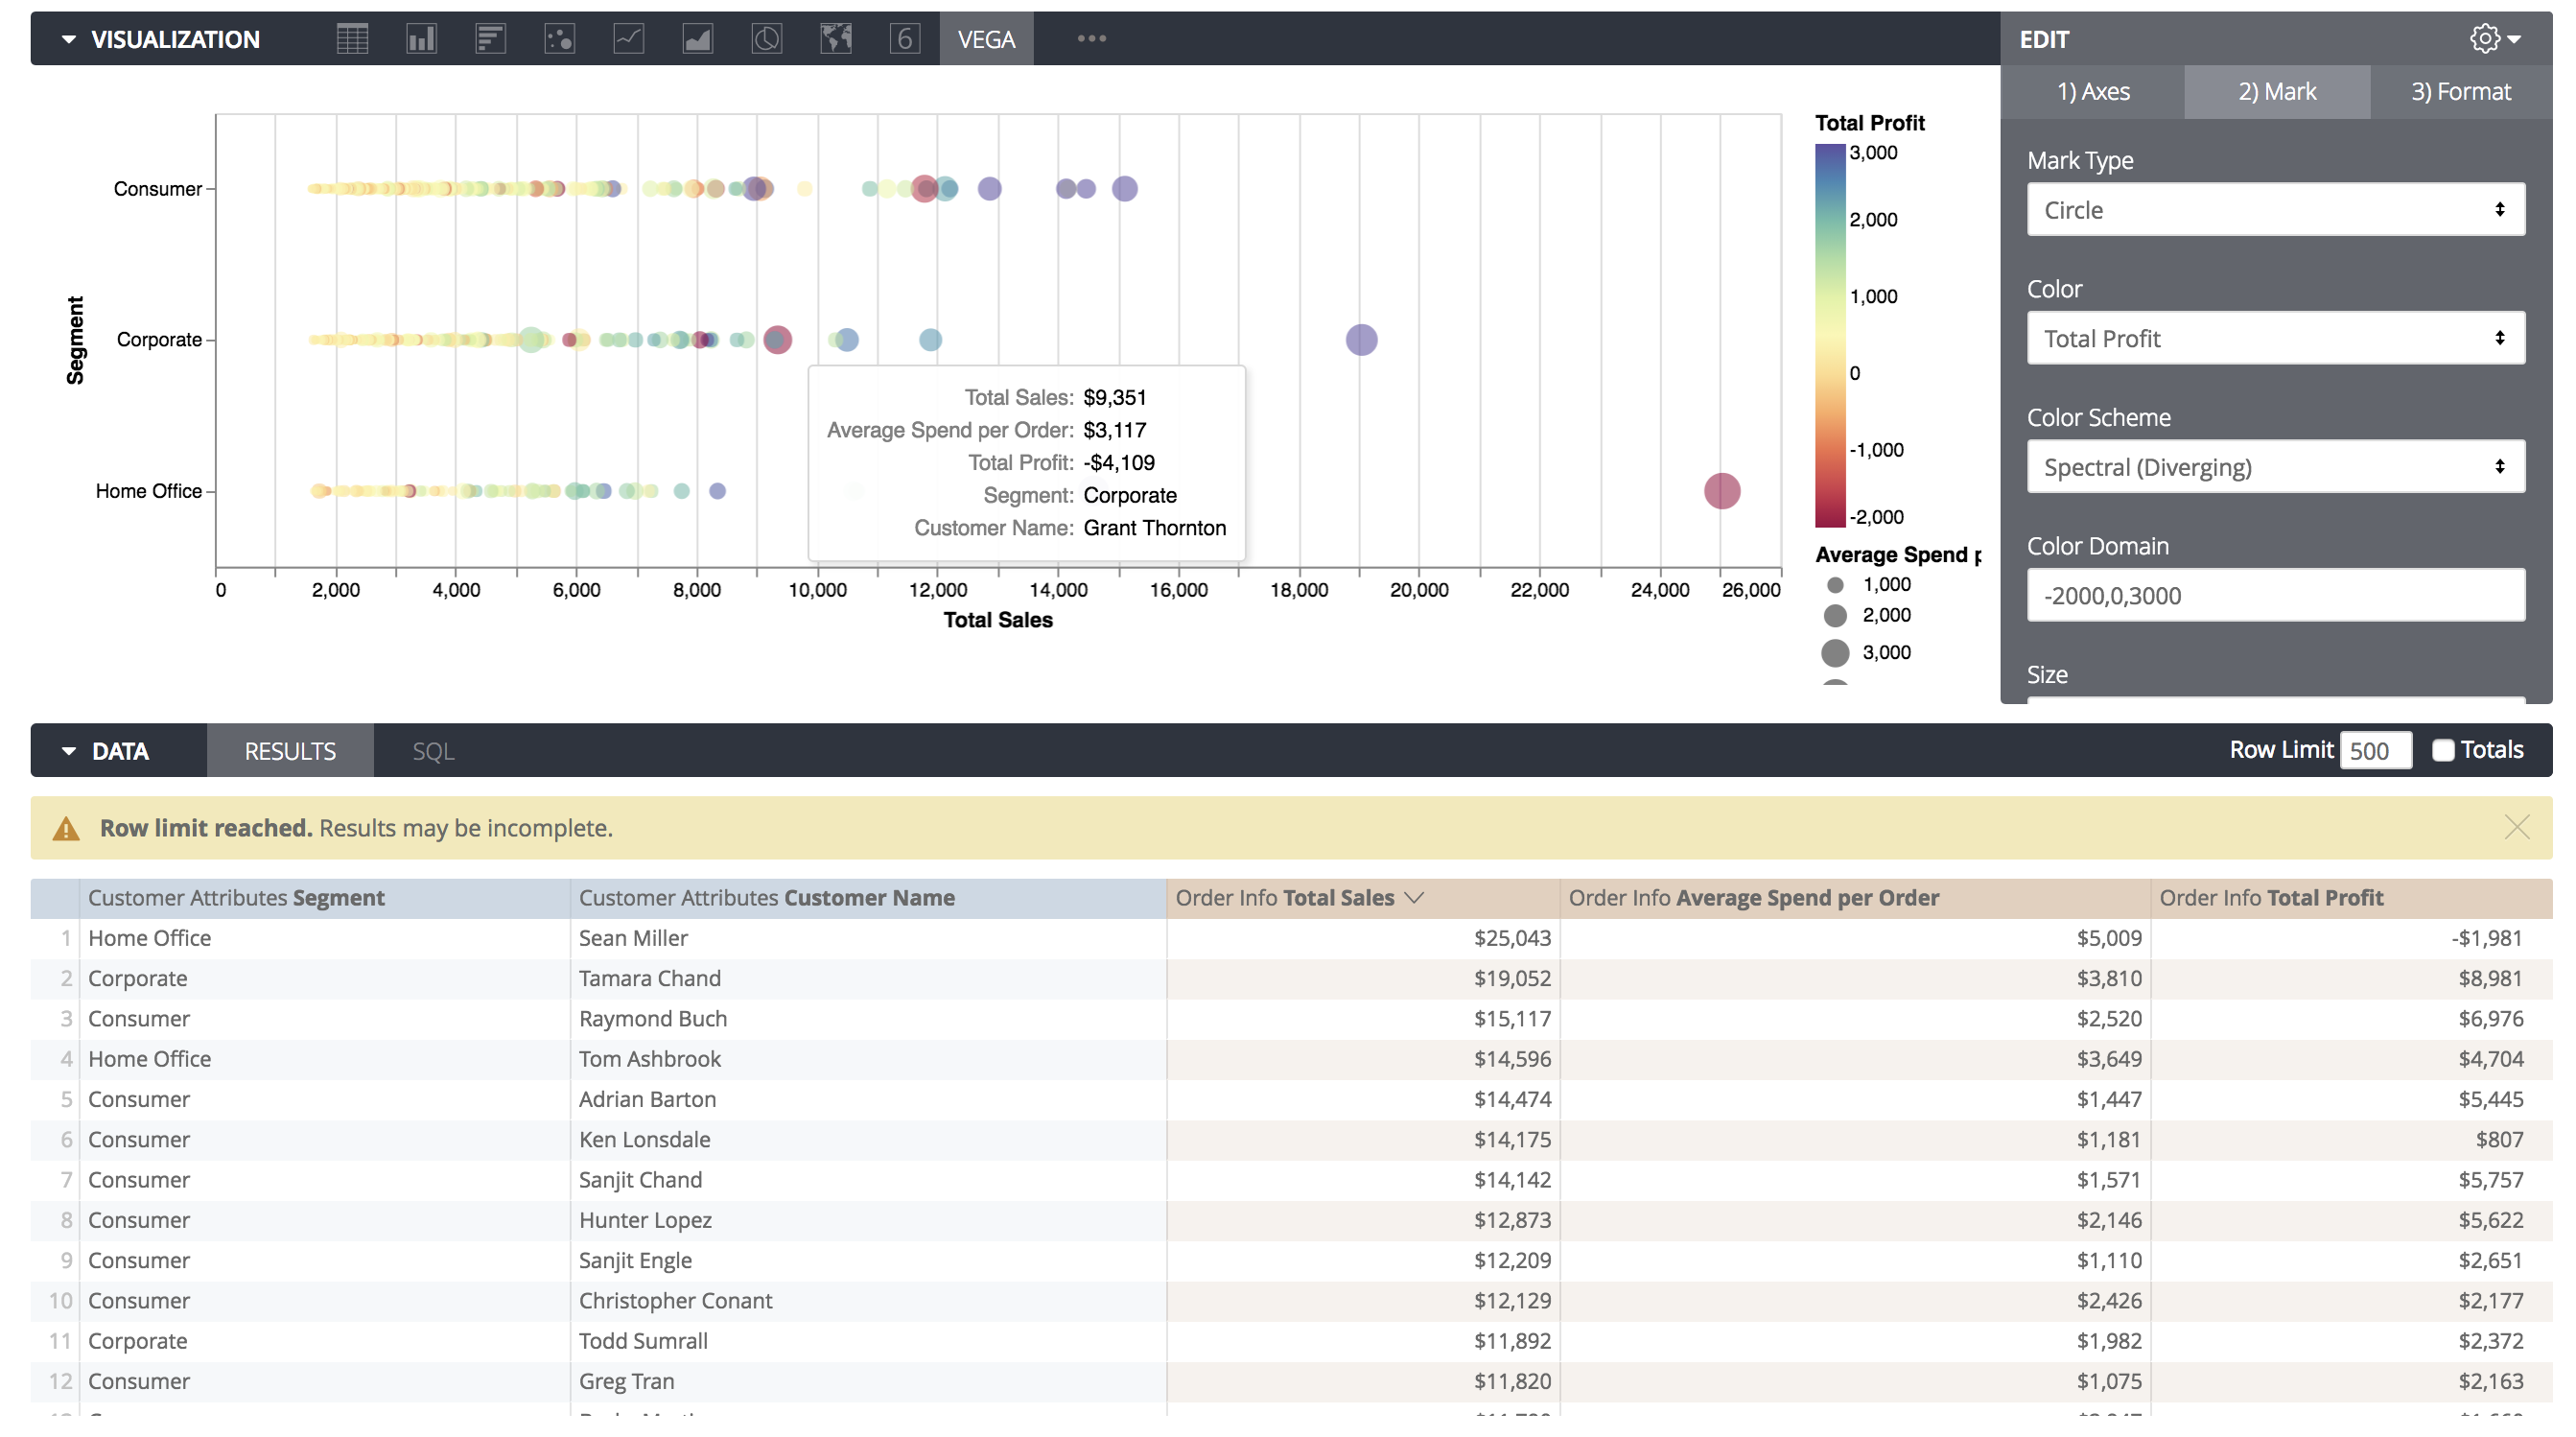Choose the horizontal bar chart icon
2576x1437 pixels.
(x=490, y=39)
